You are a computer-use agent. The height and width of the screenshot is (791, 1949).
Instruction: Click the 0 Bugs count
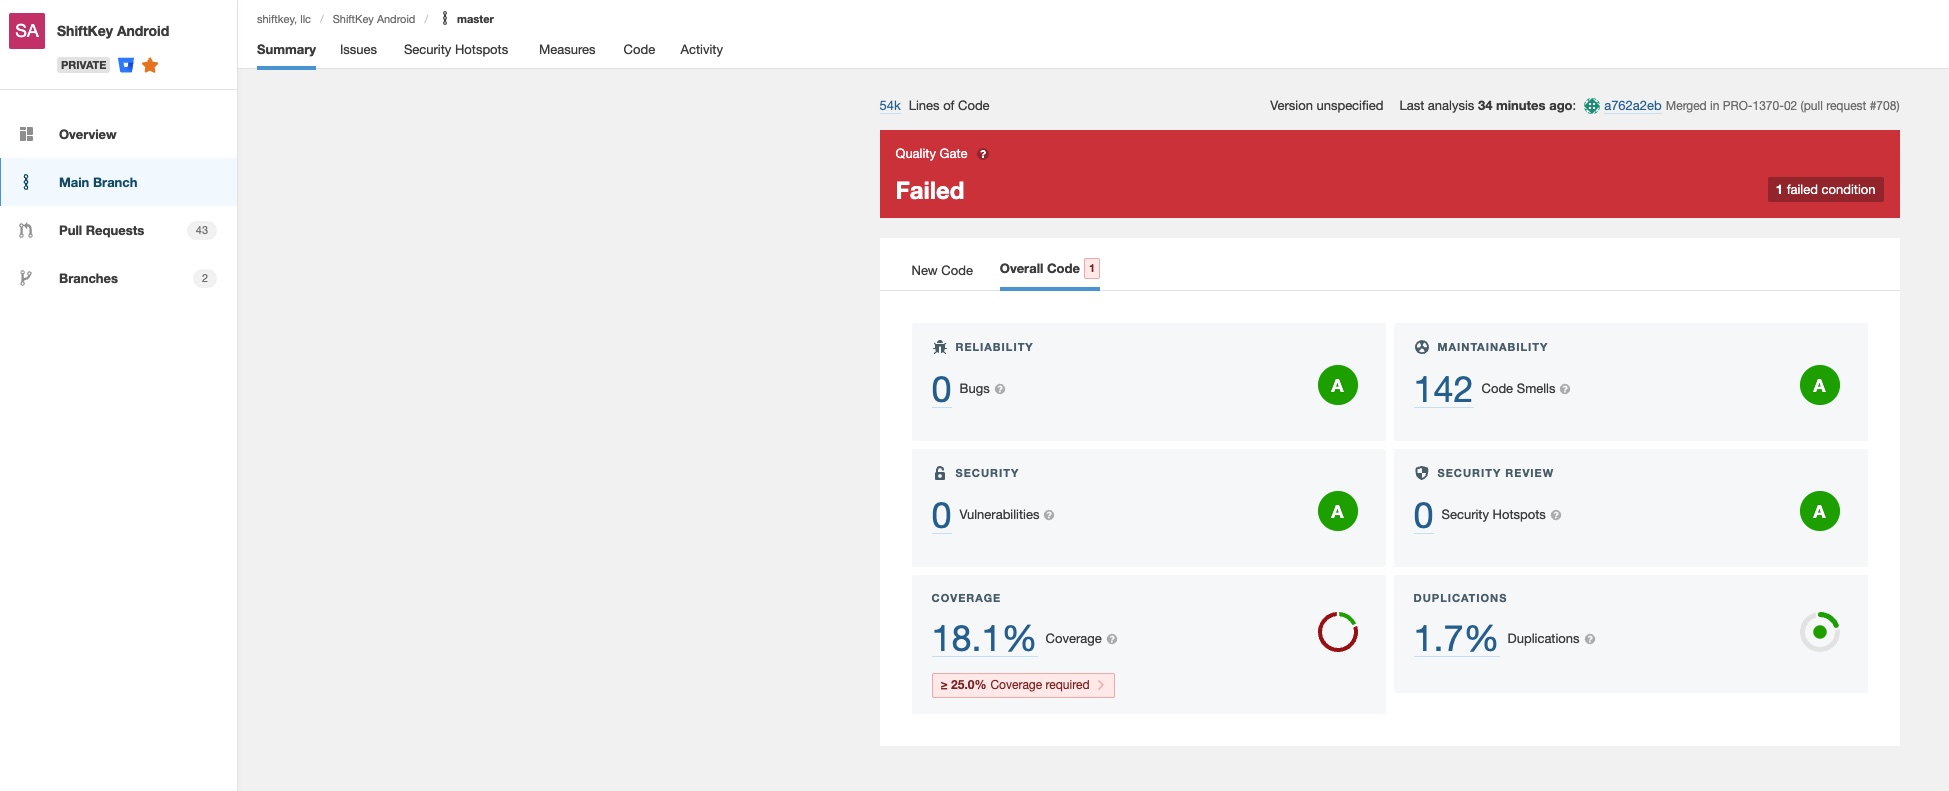click(x=941, y=389)
